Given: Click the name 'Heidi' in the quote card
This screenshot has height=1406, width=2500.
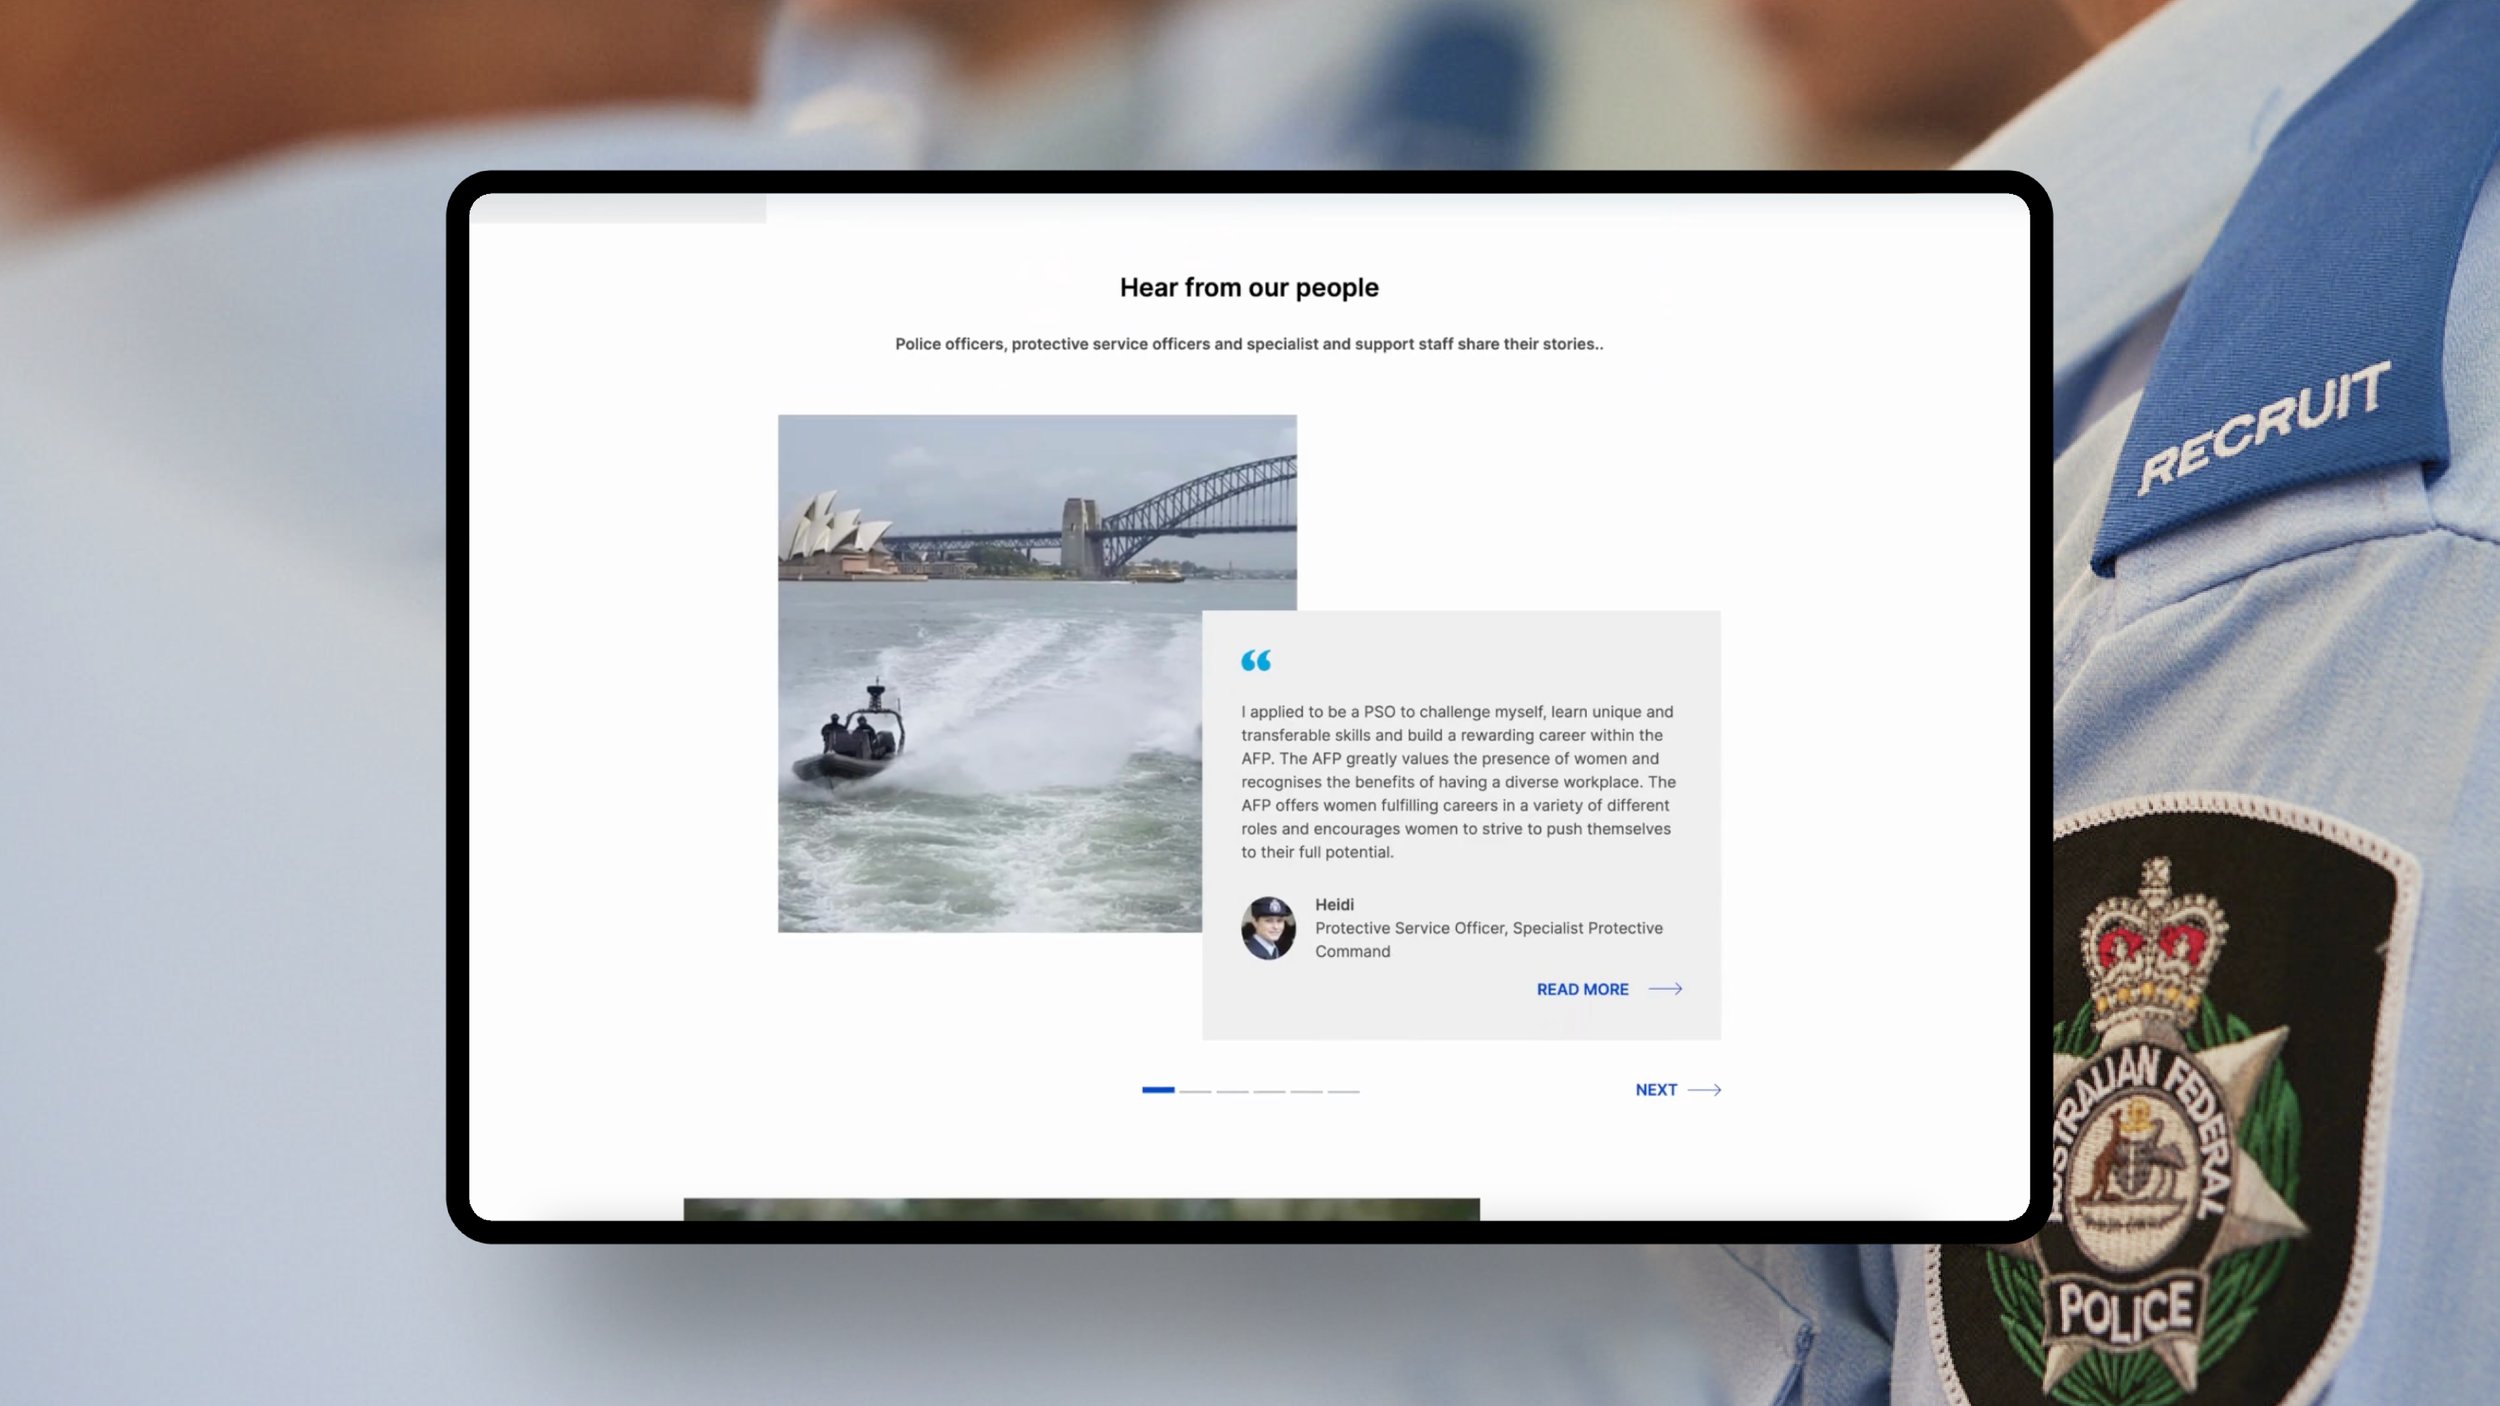Looking at the screenshot, I should coord(1334,904).
